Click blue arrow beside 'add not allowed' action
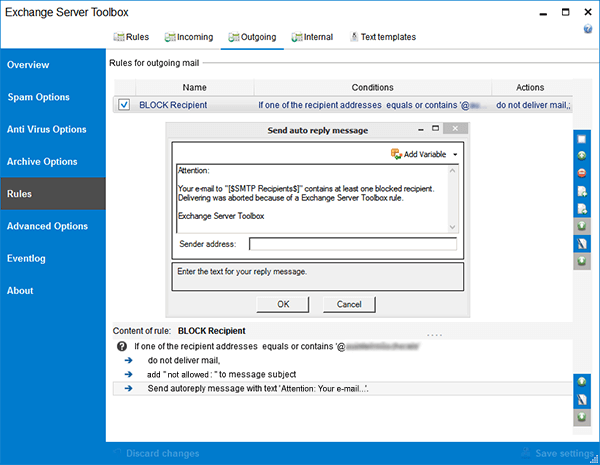Viewport: 600px width, 465px height. 129,374
